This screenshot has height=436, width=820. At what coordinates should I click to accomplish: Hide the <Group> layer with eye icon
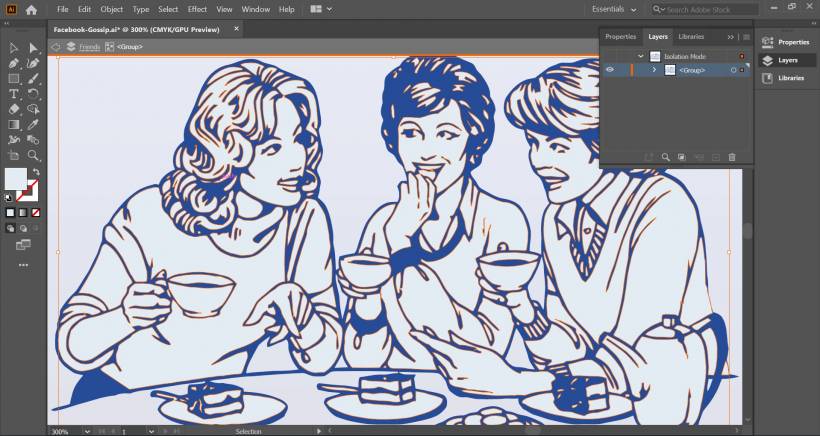point(610,70)
